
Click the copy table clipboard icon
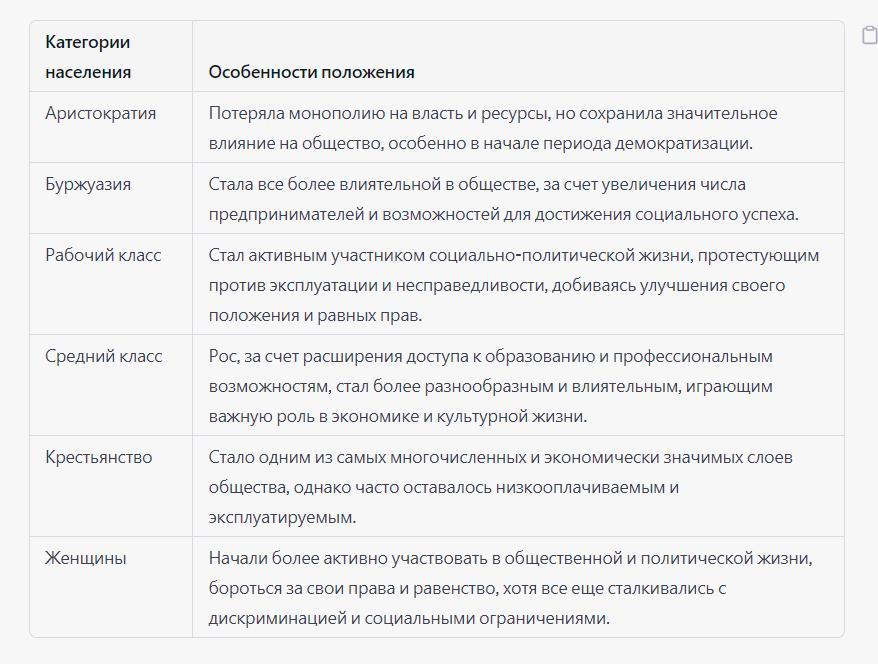tap(869, 36)
